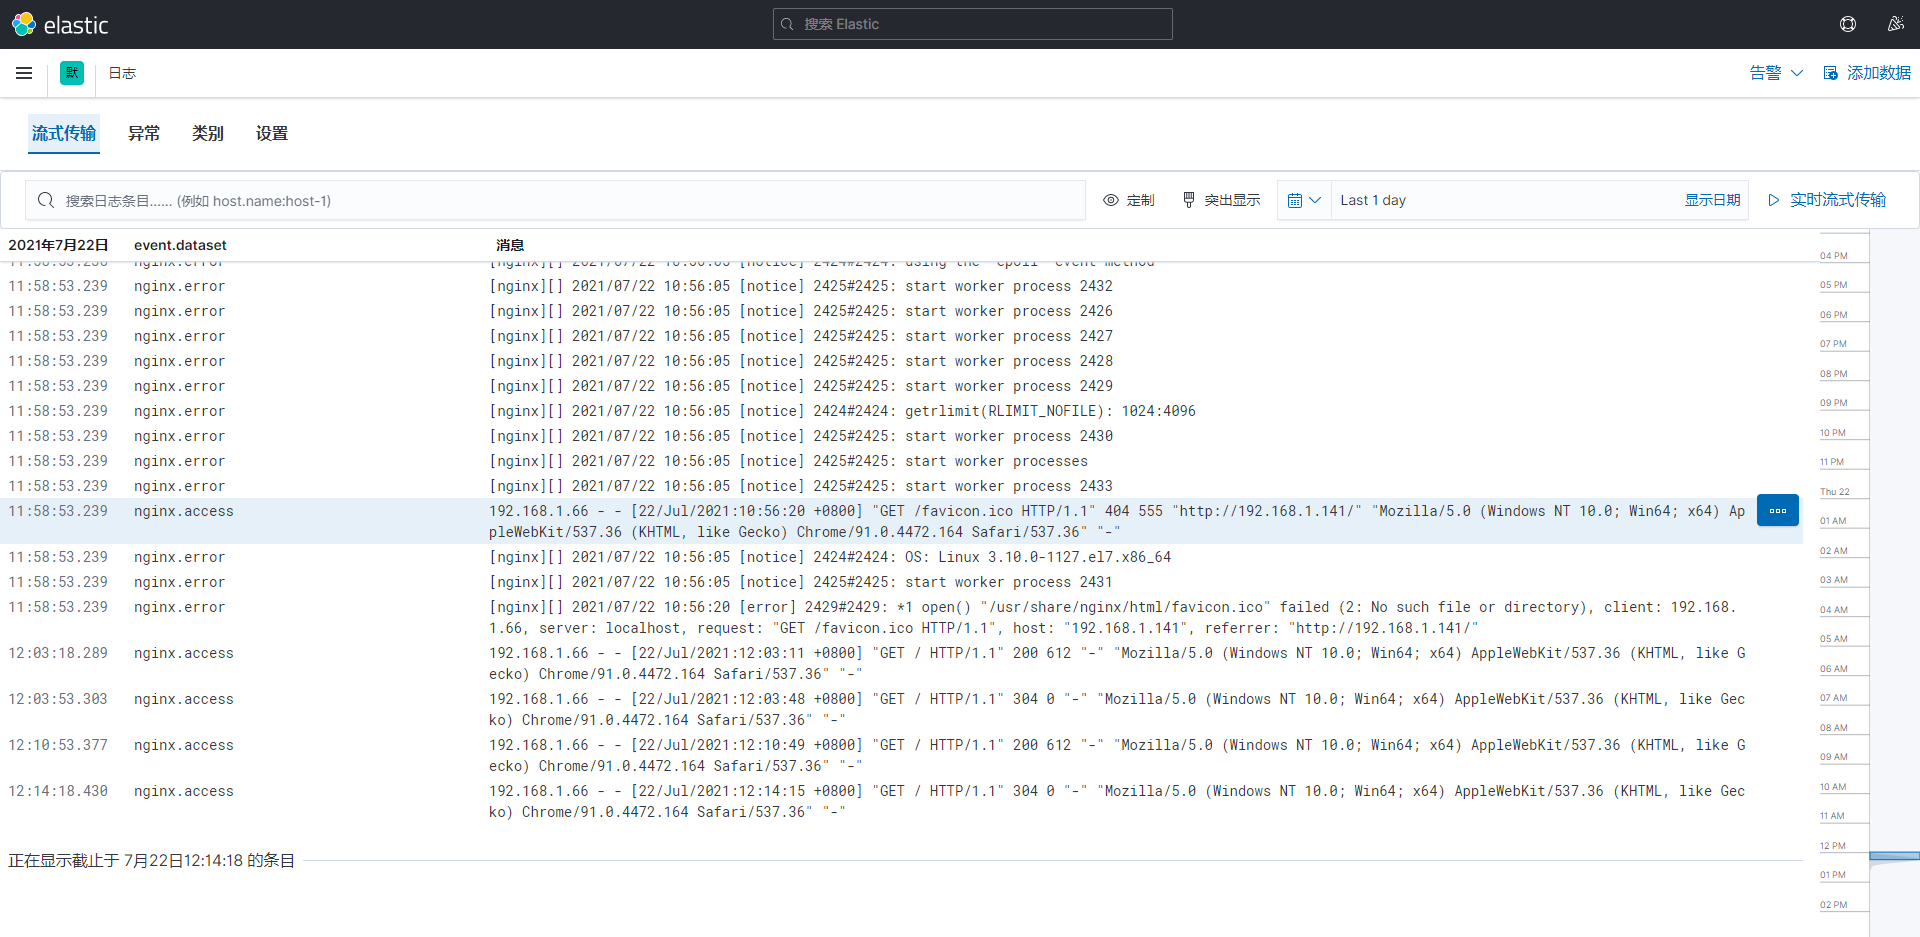Switch to the 设置 tab

point(272,133)
